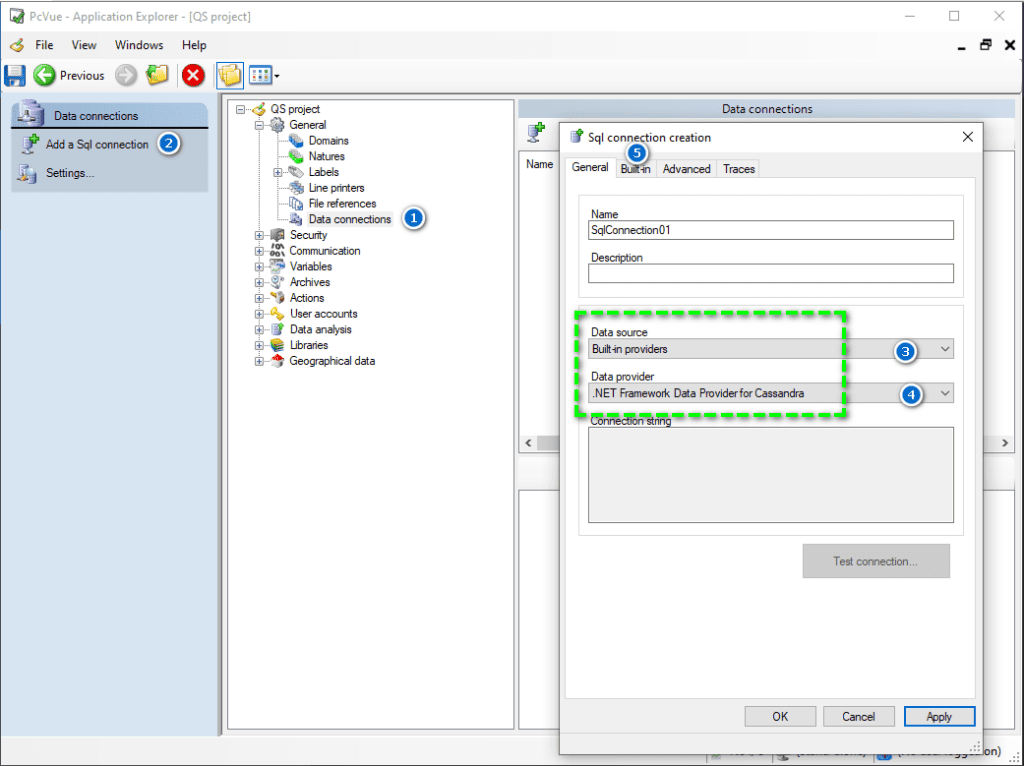This screenshot has height=766, width=1024.
Task: Expand the Labels tree node
Action: click(278, 172)
